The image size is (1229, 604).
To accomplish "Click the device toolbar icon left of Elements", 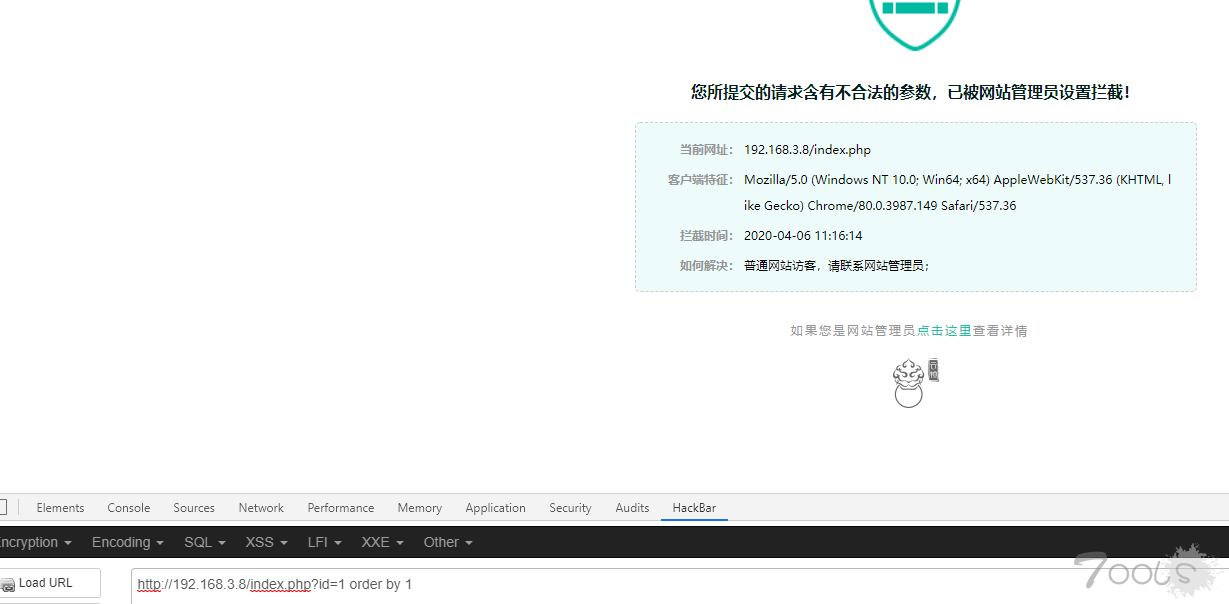I will point(3,508).
